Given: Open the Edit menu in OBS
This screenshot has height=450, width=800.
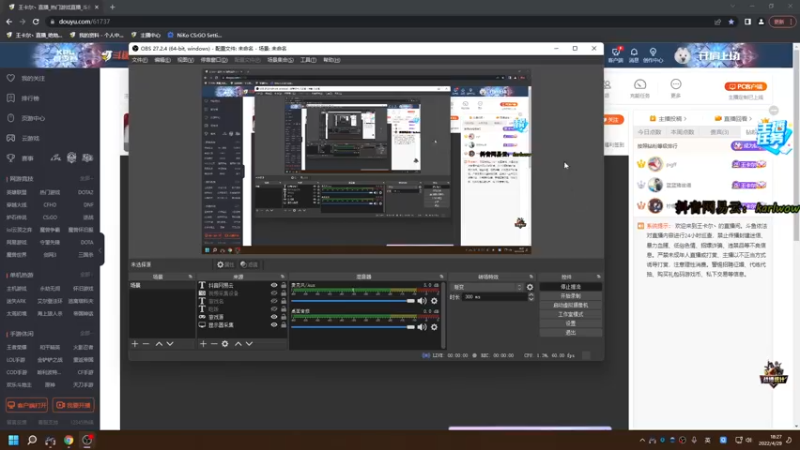Looking at the screenshot, I should click(162, 60).
